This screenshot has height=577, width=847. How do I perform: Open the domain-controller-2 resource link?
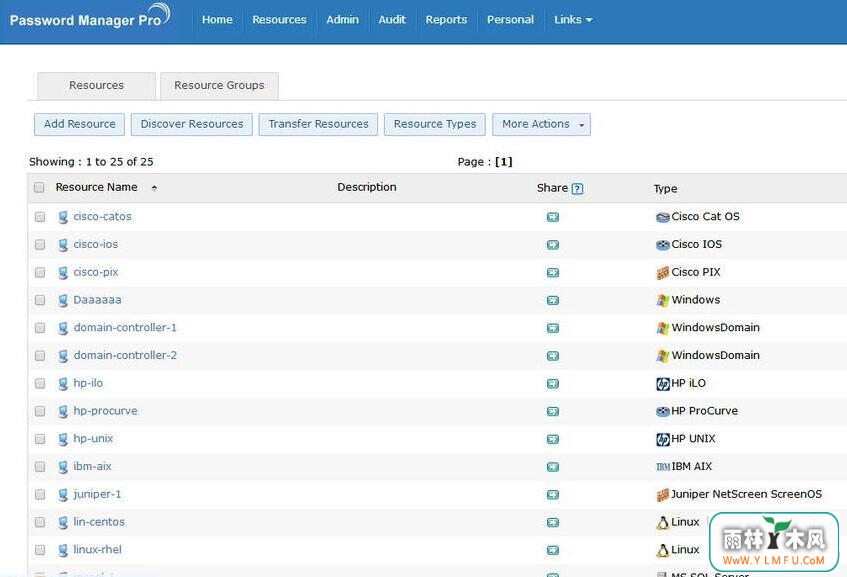125,355
